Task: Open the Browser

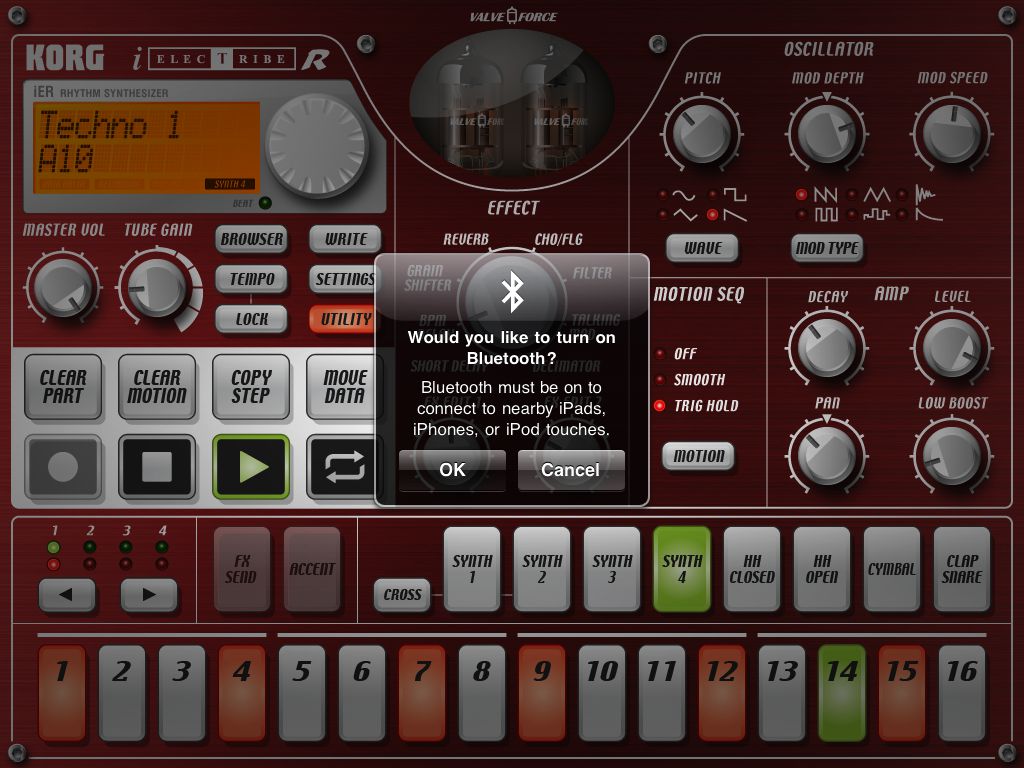Action: click(x=251, y=239)
